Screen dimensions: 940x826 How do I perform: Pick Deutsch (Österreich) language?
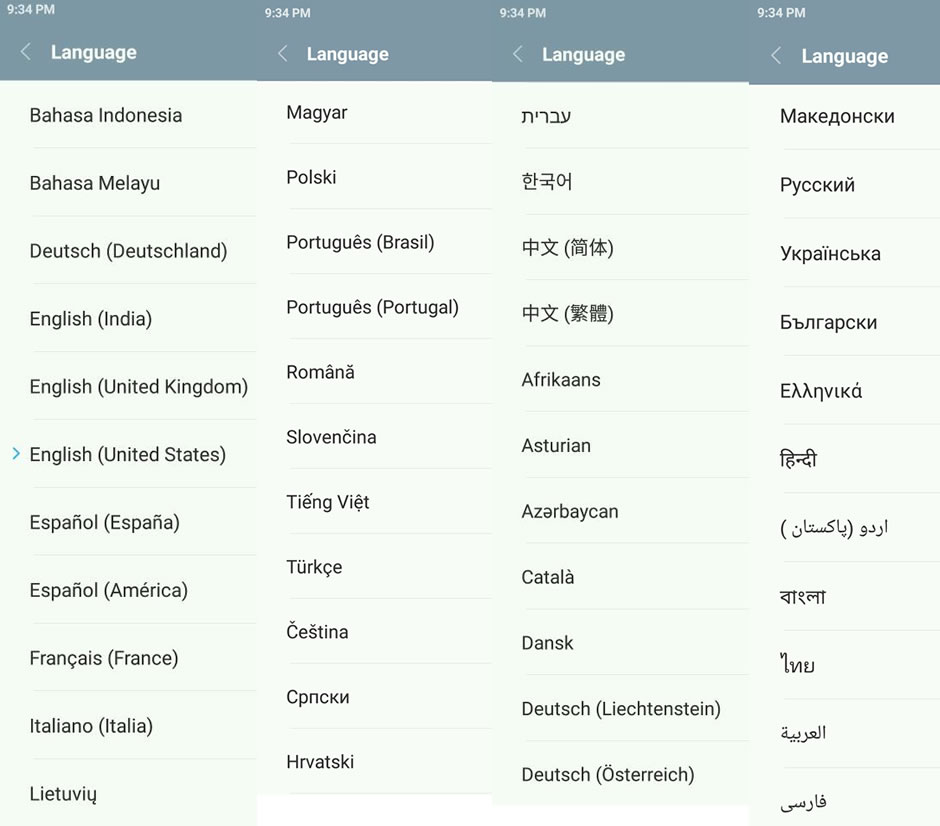pyautogui.click(x=607, y=774)
